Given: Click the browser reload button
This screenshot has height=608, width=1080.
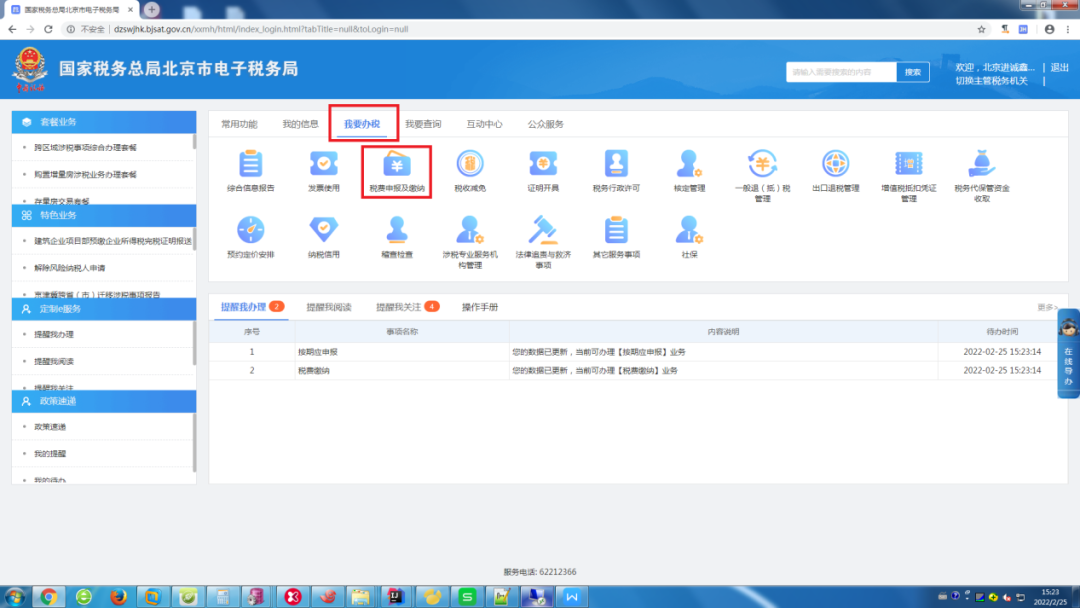Looking at the screenshot, I should (48, 29).
